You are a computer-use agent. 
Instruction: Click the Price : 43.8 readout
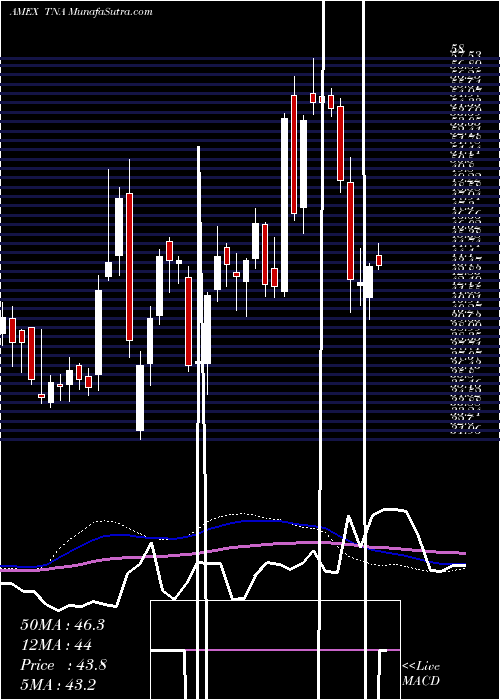click(x=63, y=665)
